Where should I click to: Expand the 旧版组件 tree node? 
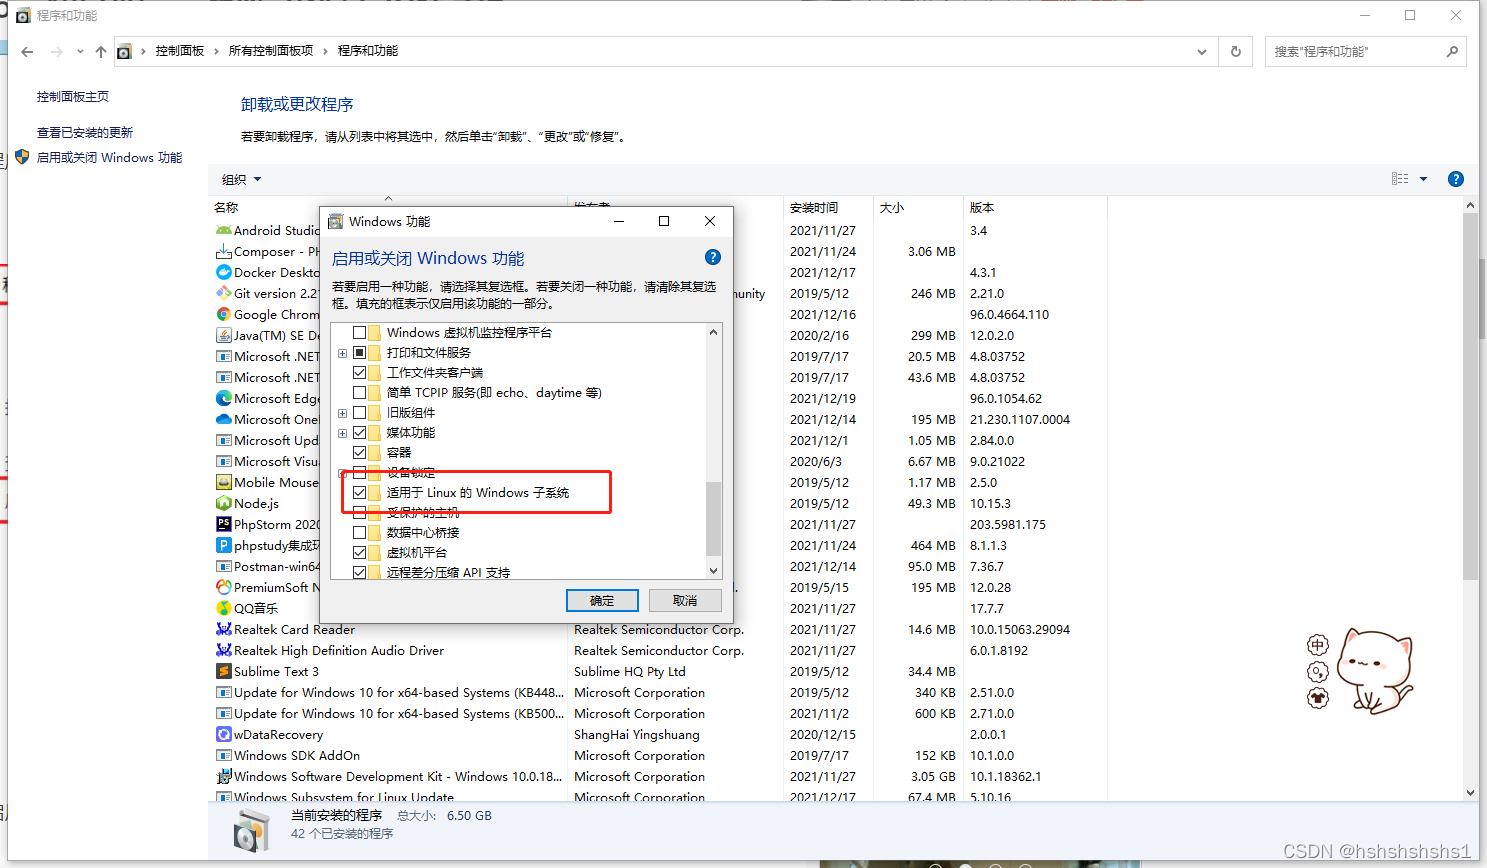point(342,413)
